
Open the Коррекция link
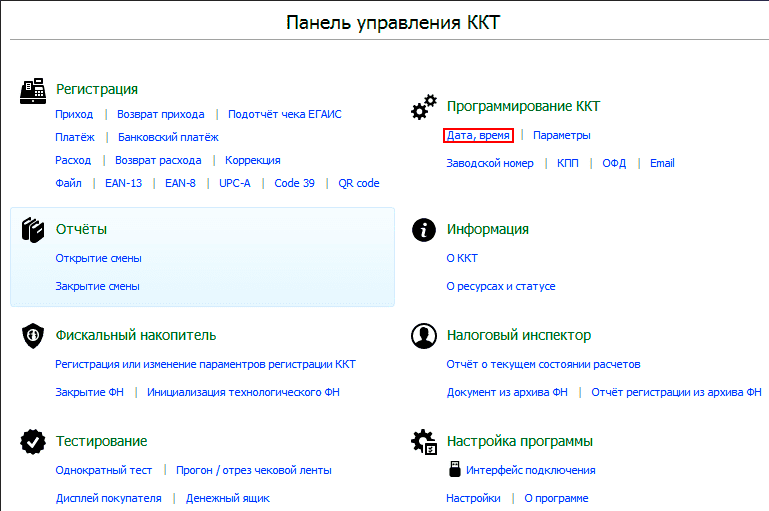coord(253,160)
